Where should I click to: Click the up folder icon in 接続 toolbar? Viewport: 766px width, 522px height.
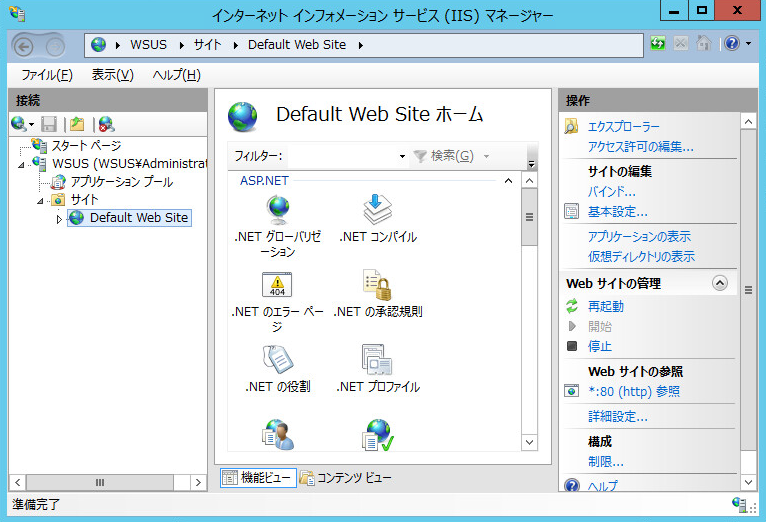click(x=77, y=125)
